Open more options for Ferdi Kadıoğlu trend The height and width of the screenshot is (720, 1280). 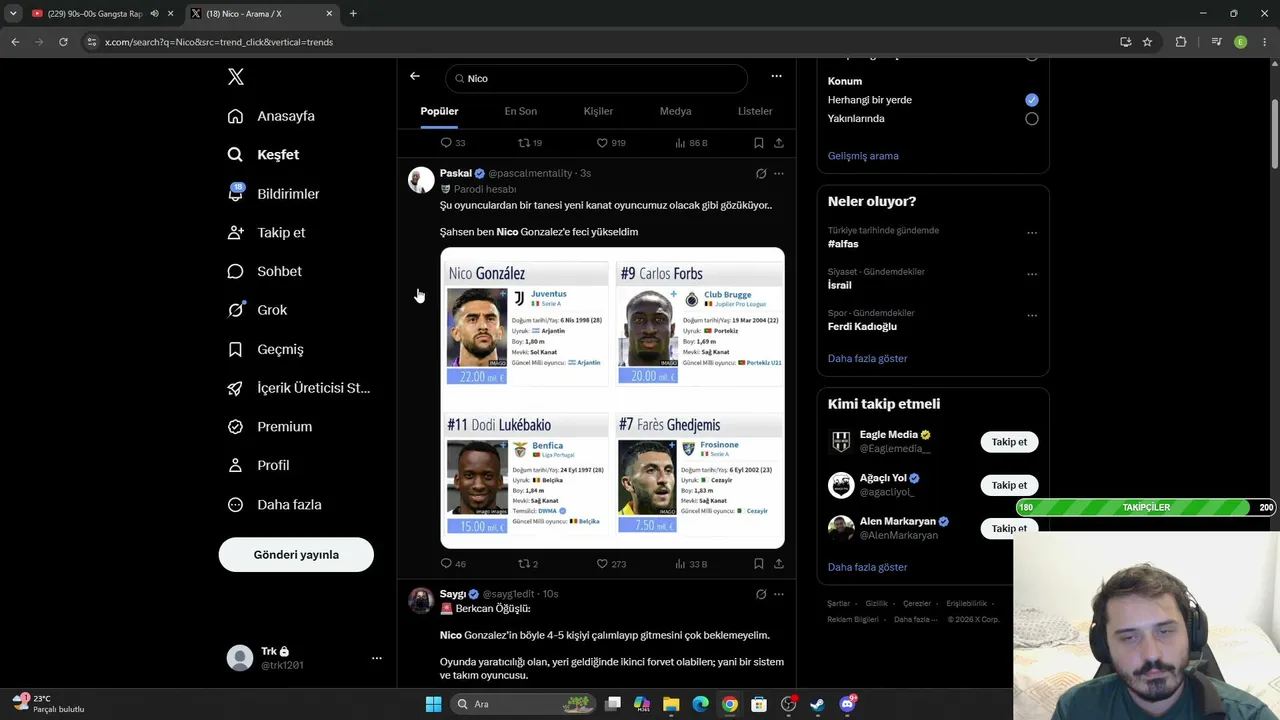click(1032, 315)
